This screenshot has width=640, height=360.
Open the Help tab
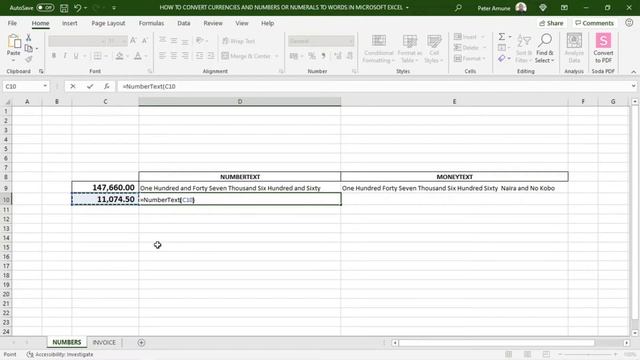(267, 23)
